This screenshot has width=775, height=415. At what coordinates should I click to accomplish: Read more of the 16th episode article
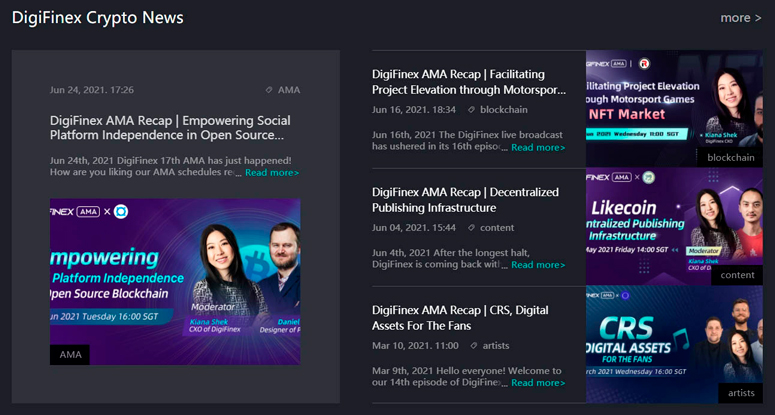tap(538, 147)
